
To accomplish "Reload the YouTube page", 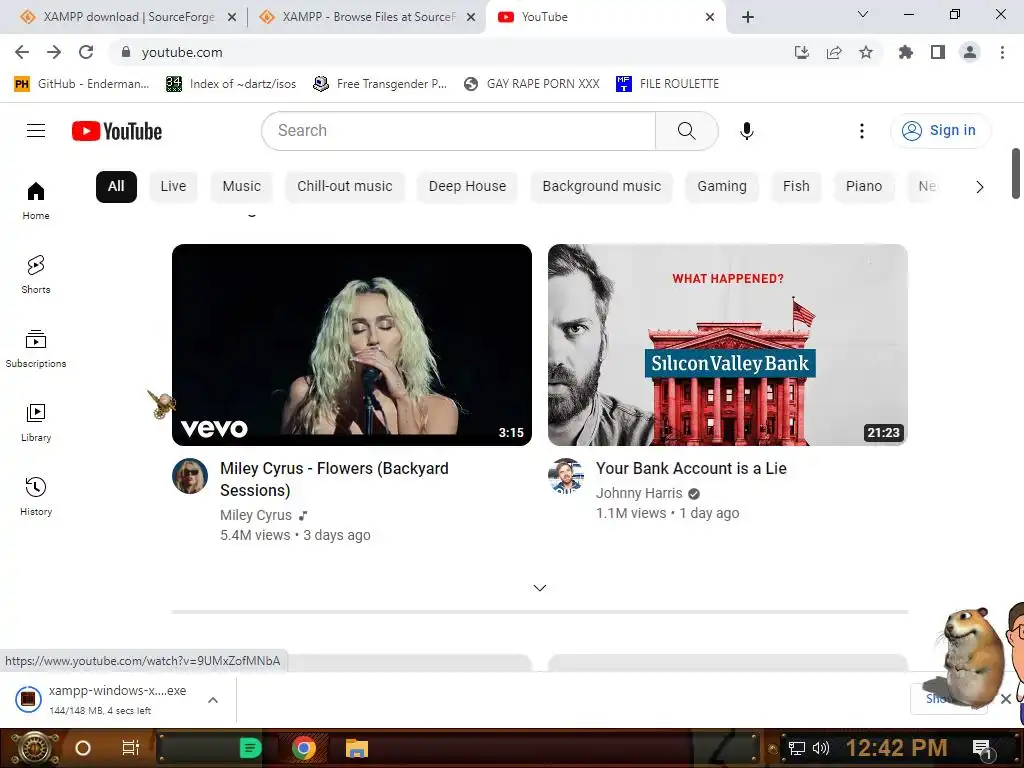I will click(86, 52).
